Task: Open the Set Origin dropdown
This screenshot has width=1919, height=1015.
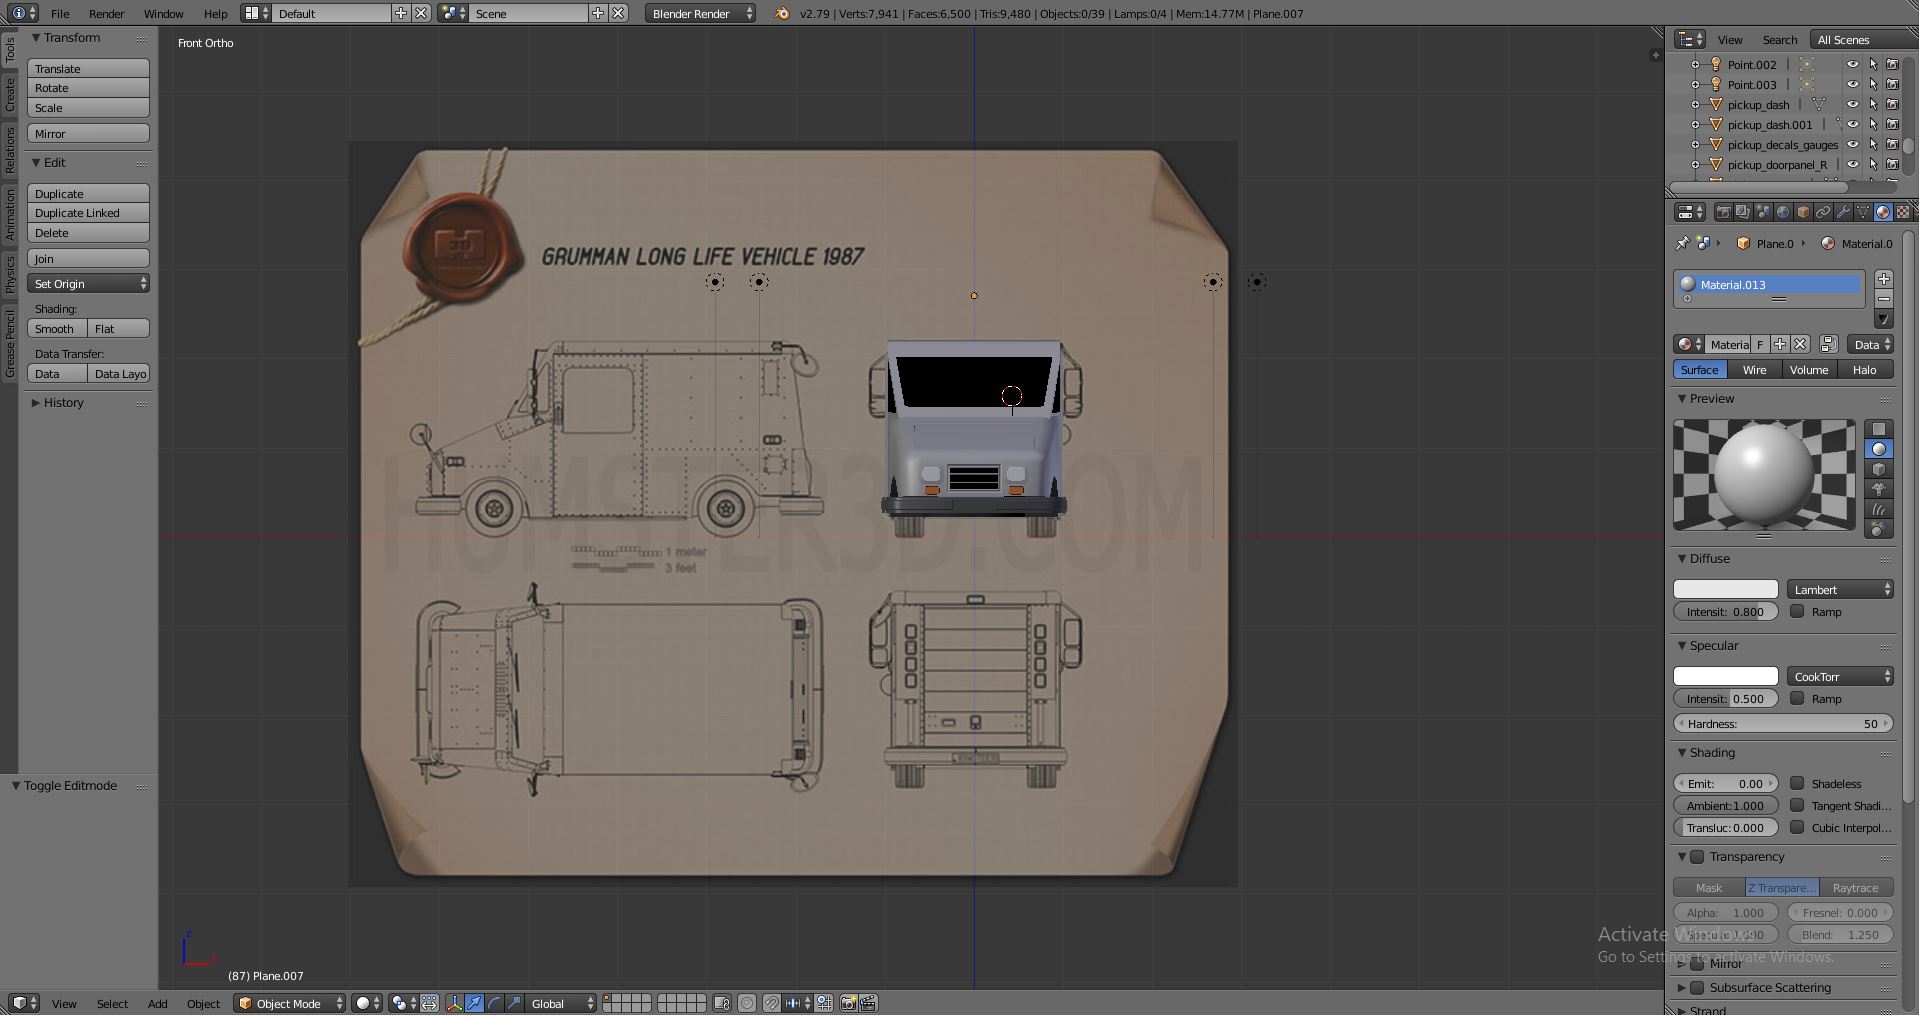Action: pos(89,283)
